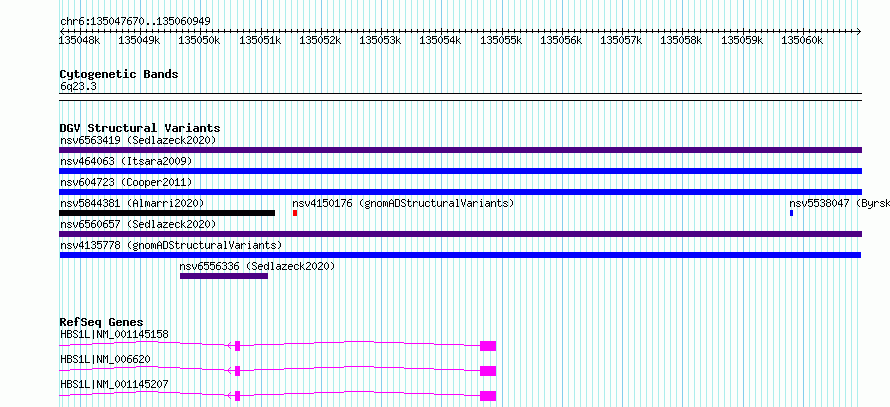
Task: Select the black nsv5844381 (Almarri2020) bar
Action: (x=167, y=213)
